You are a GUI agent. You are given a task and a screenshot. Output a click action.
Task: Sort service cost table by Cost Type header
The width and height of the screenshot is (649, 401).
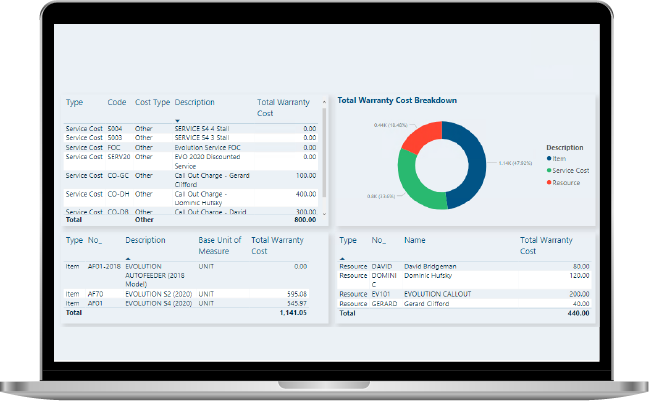[x=152, y=102]
